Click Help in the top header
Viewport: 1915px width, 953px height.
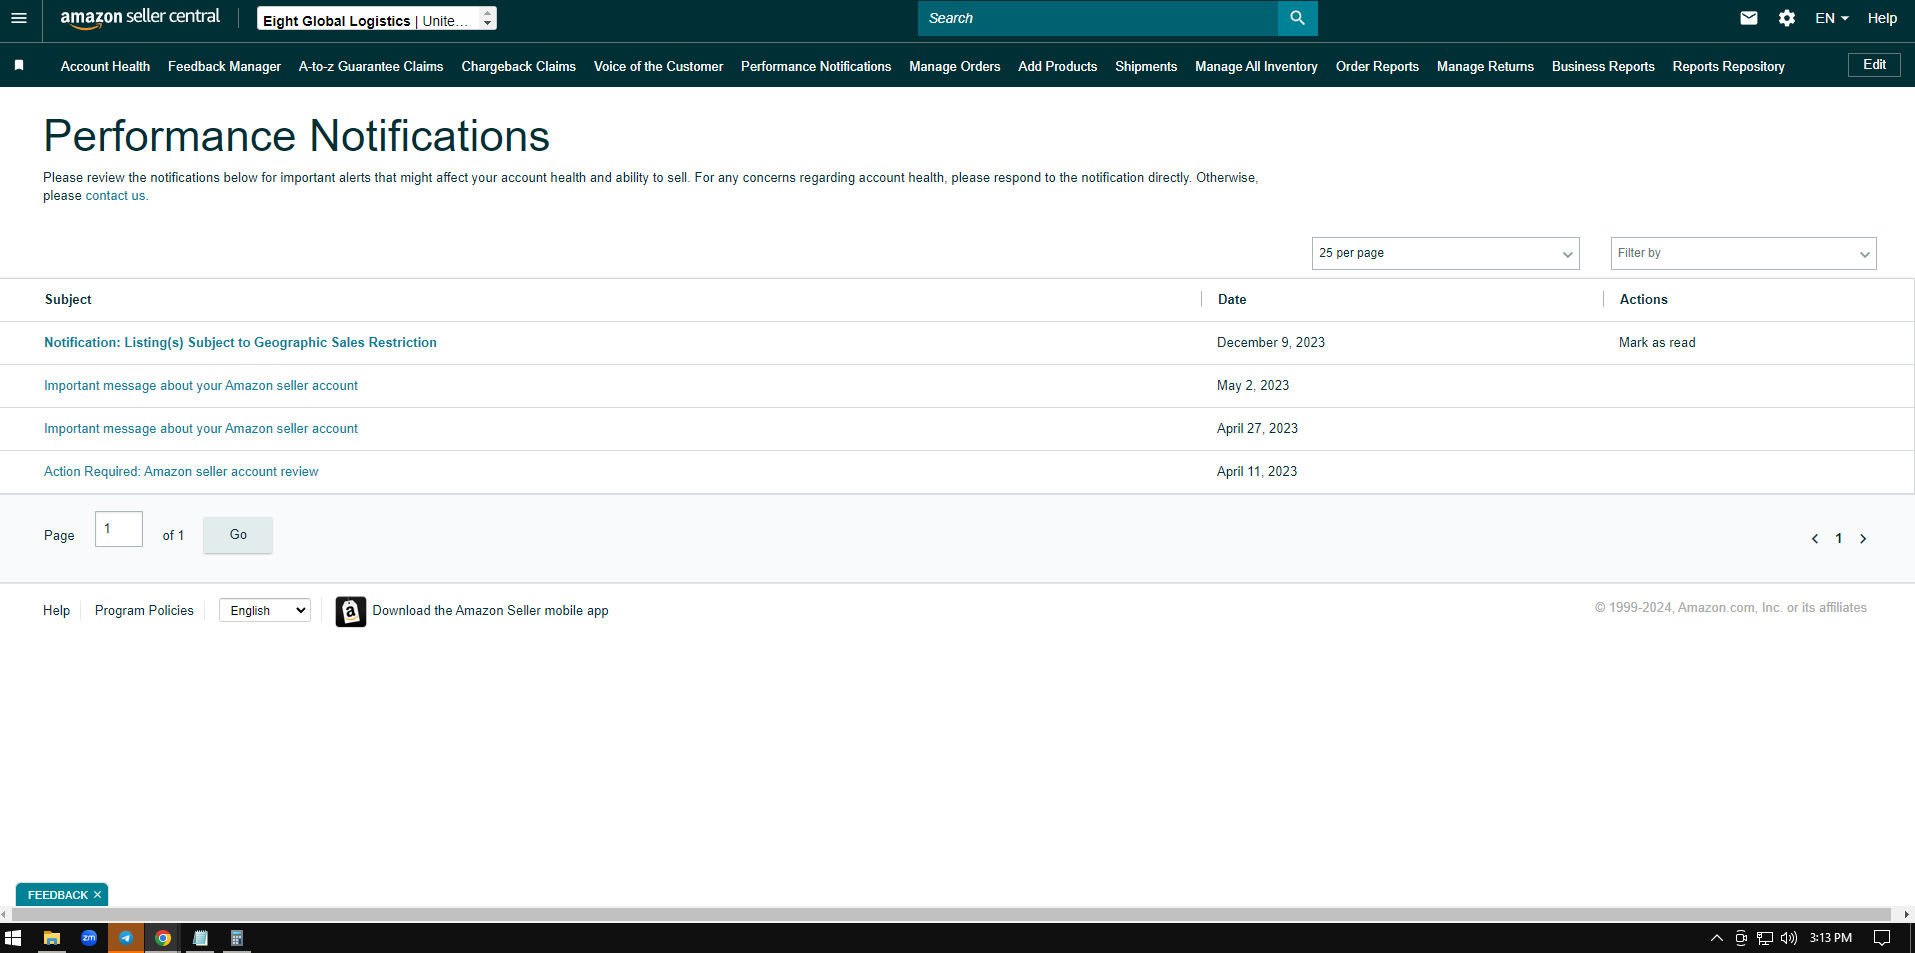click(1882, 18)
